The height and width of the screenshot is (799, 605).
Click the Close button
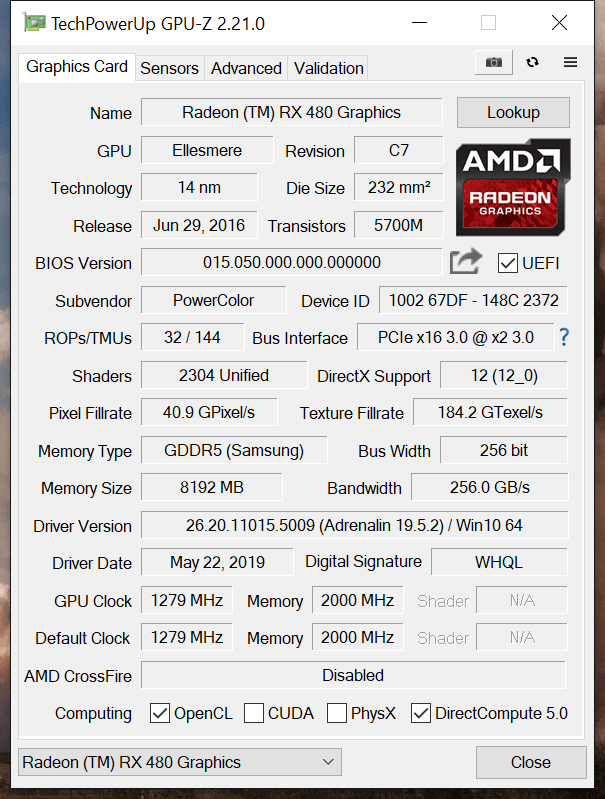[530, 762]
